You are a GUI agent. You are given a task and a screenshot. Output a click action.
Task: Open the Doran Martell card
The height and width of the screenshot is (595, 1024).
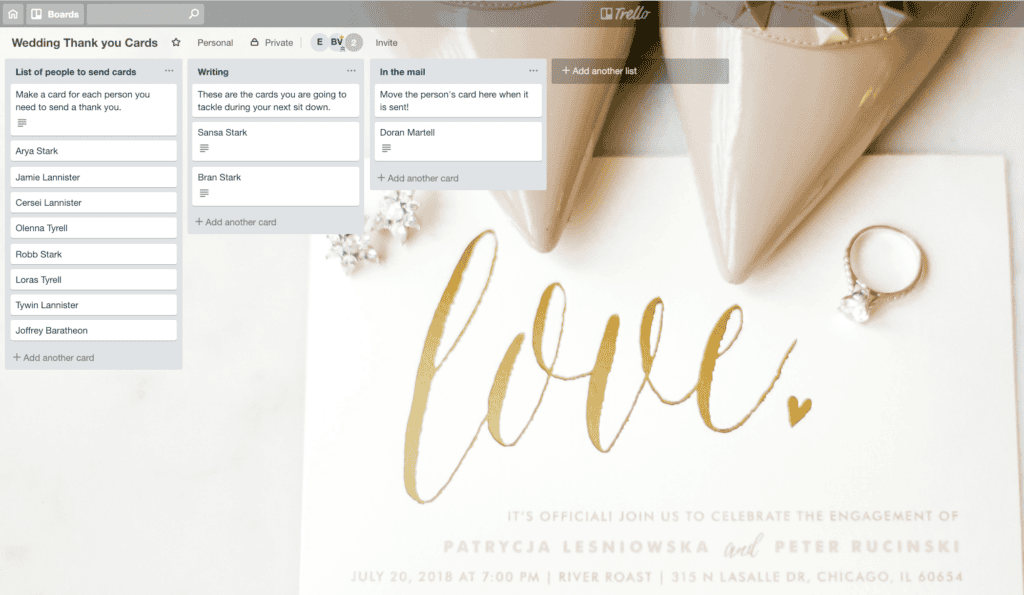[x=458, y=141]
